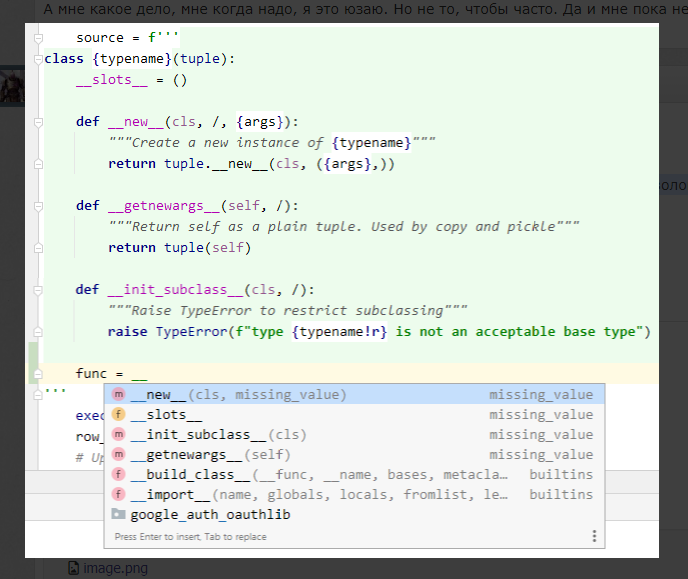Click function icon beside __build_class__ suggestion
Screen dimensions: 688x579
click(118, 474)
